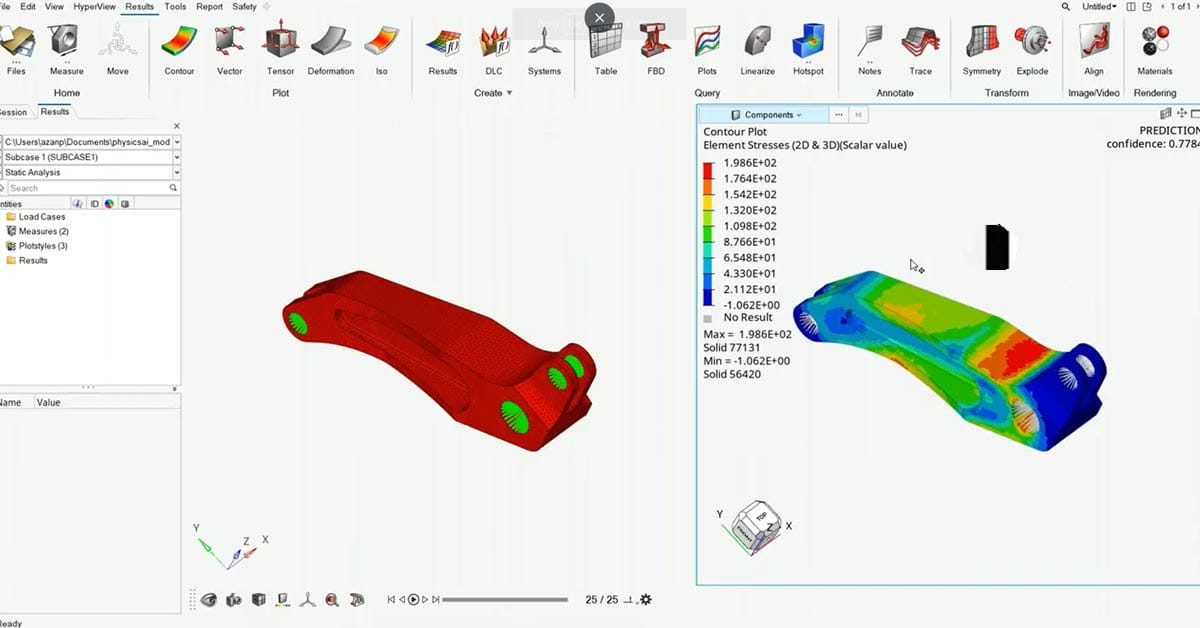Toggle the color column in browser
This screenshot has width=1200, height=628.
[109, 203]
